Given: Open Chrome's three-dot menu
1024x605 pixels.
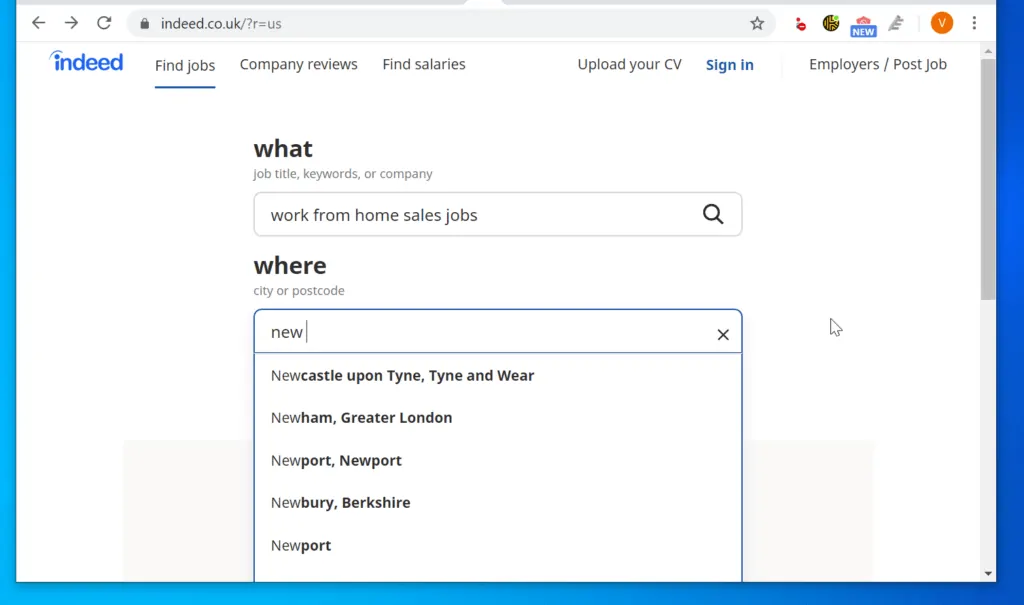Looking at the screenshot, I should (975, 22).
